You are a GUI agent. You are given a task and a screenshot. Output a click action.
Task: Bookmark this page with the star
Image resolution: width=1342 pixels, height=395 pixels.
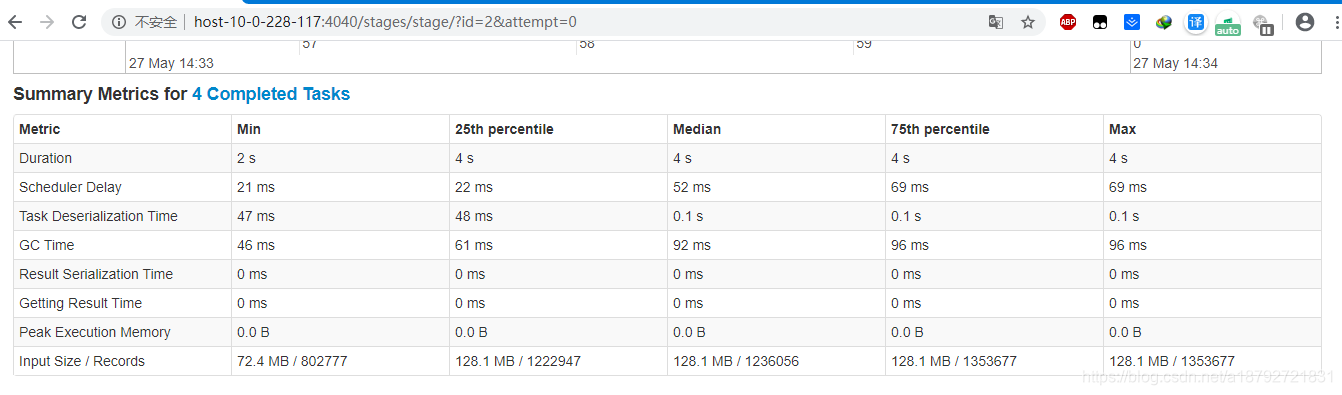tap(1028, 22)
